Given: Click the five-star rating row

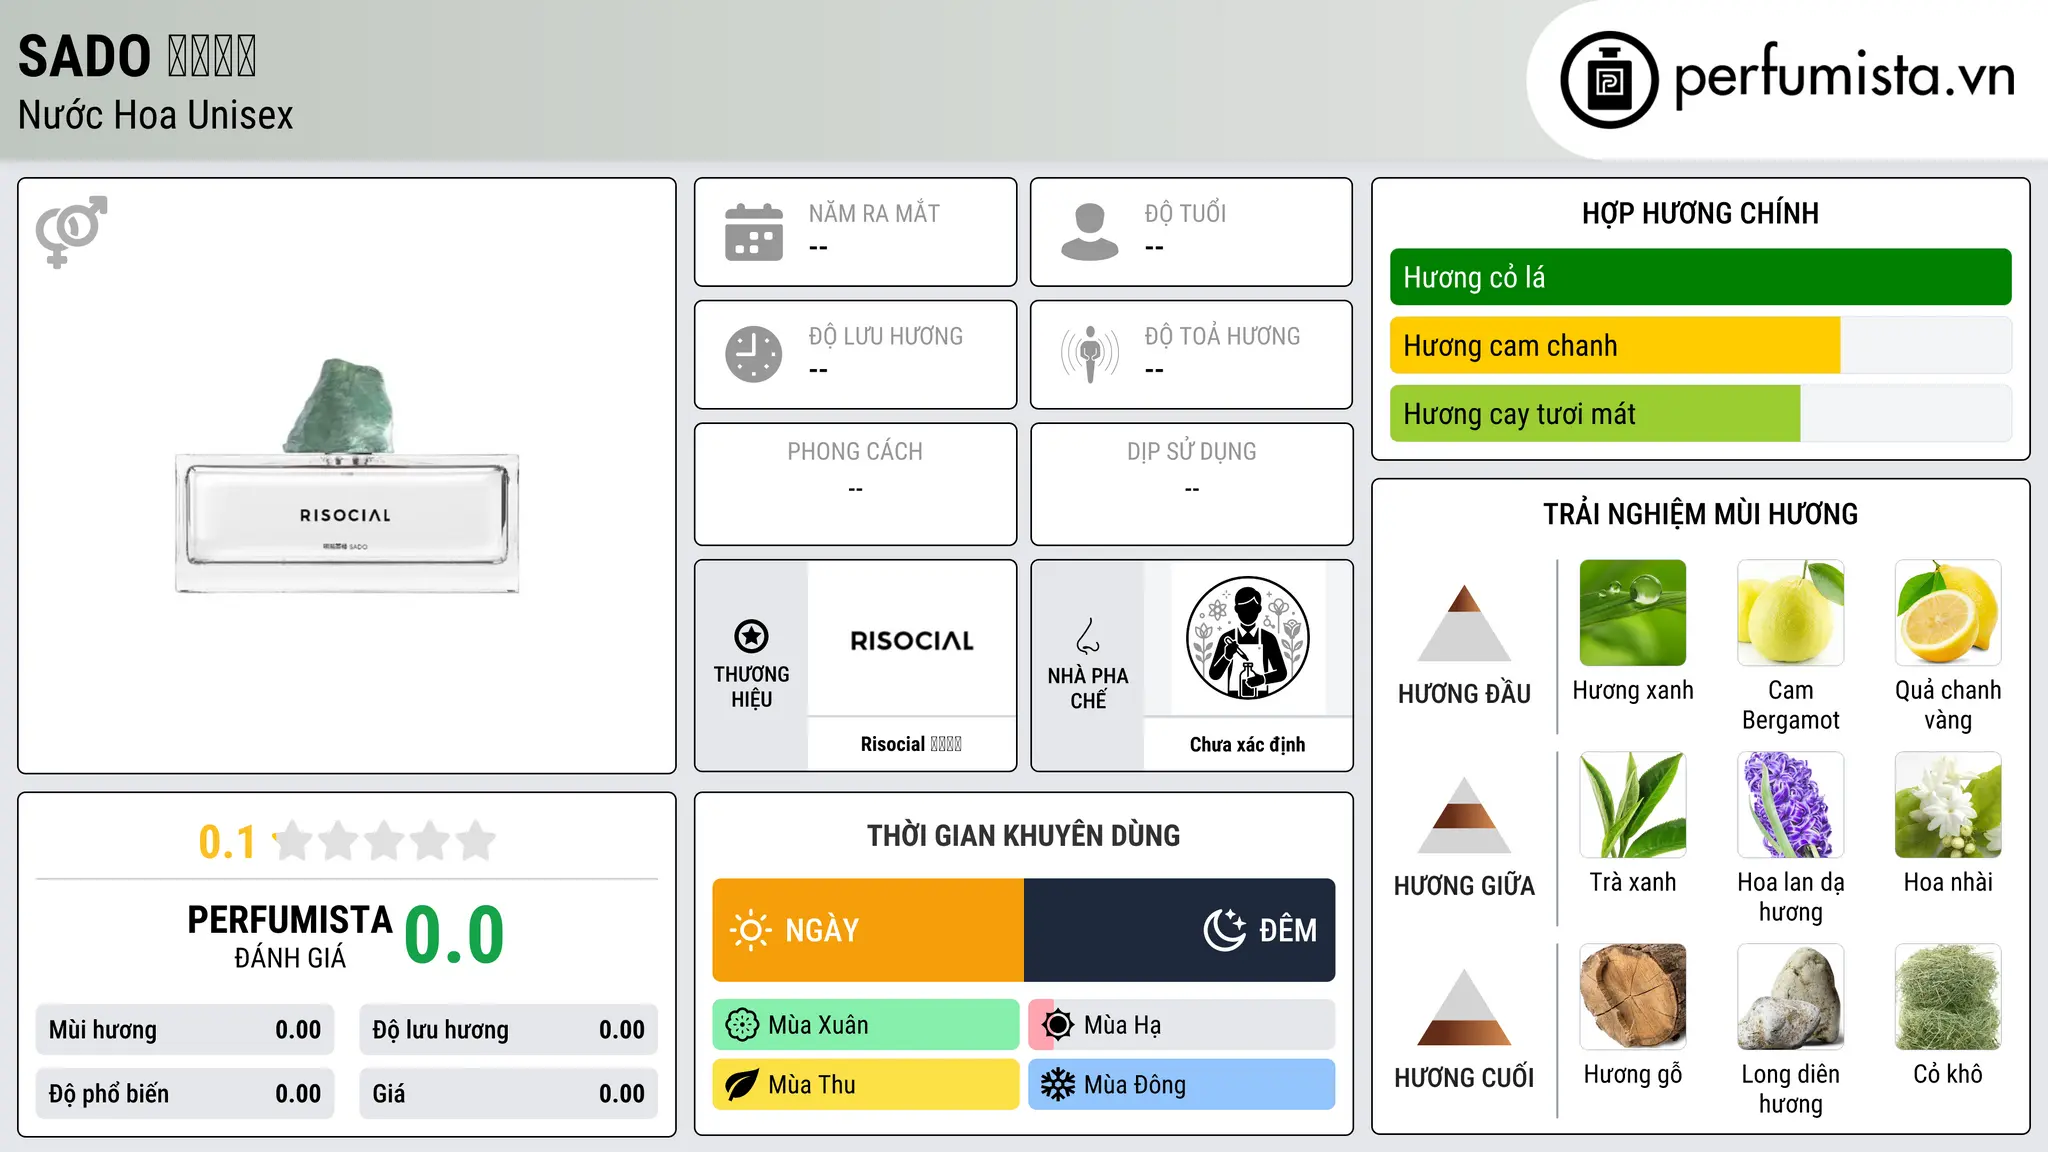Looking at the screenshot, I should (385, 841).
